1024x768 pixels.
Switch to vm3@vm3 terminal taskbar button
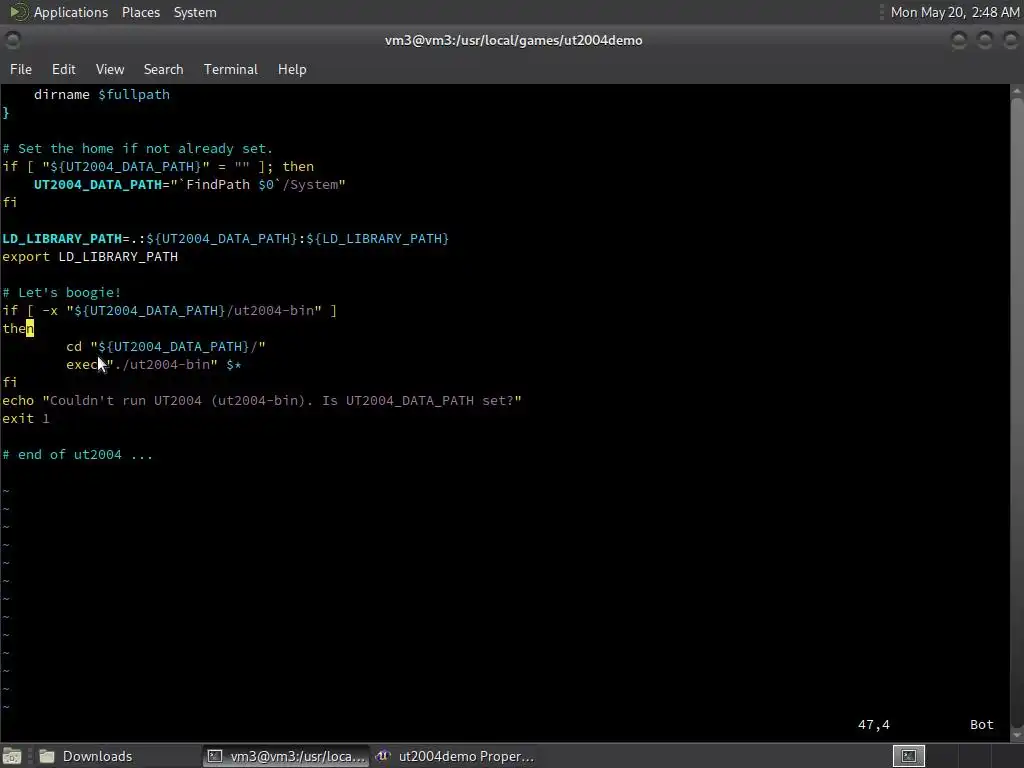[286, 756]
